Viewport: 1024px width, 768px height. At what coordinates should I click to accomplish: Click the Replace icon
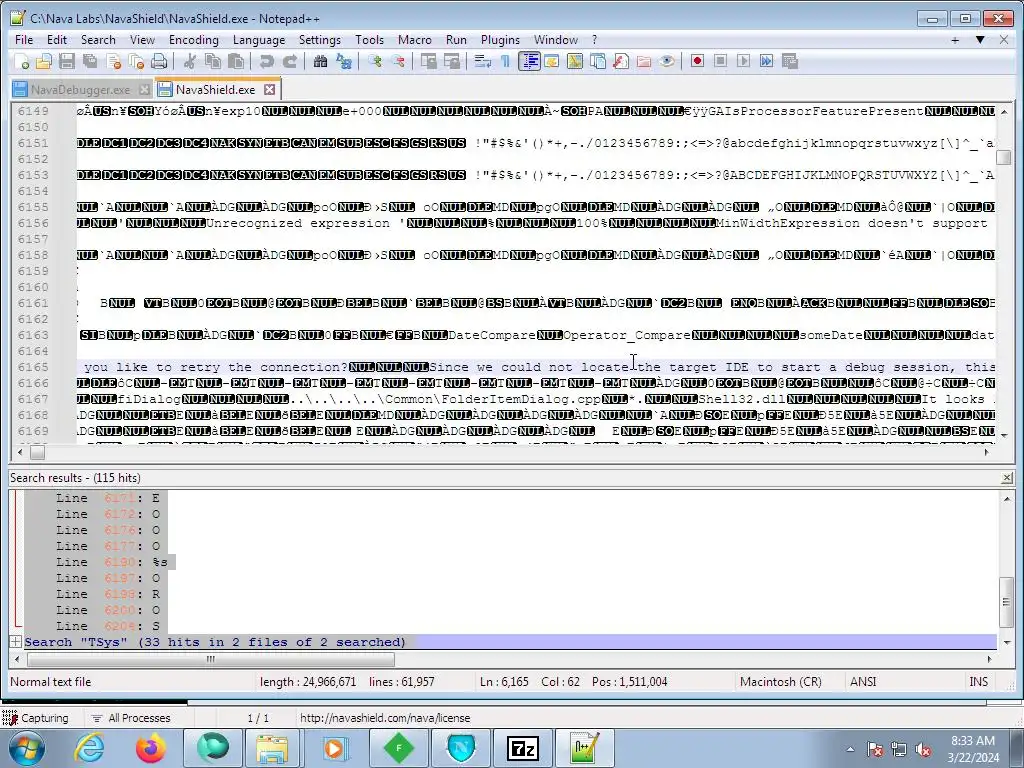(x=344, y=61)
